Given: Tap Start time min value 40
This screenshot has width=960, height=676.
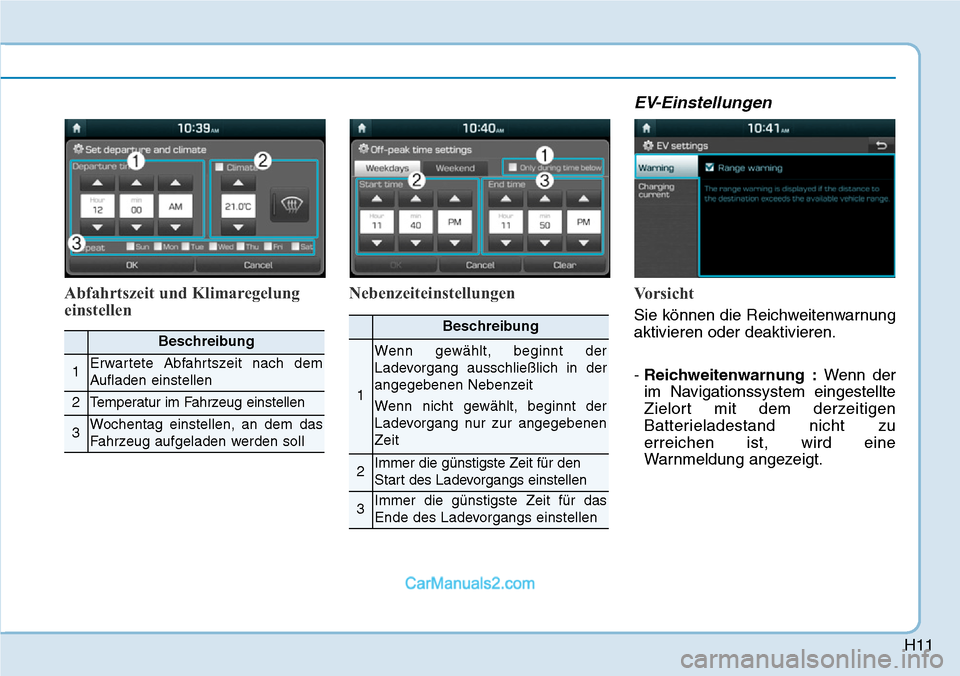Looking at the screenshot, I should tap(416, 222).
